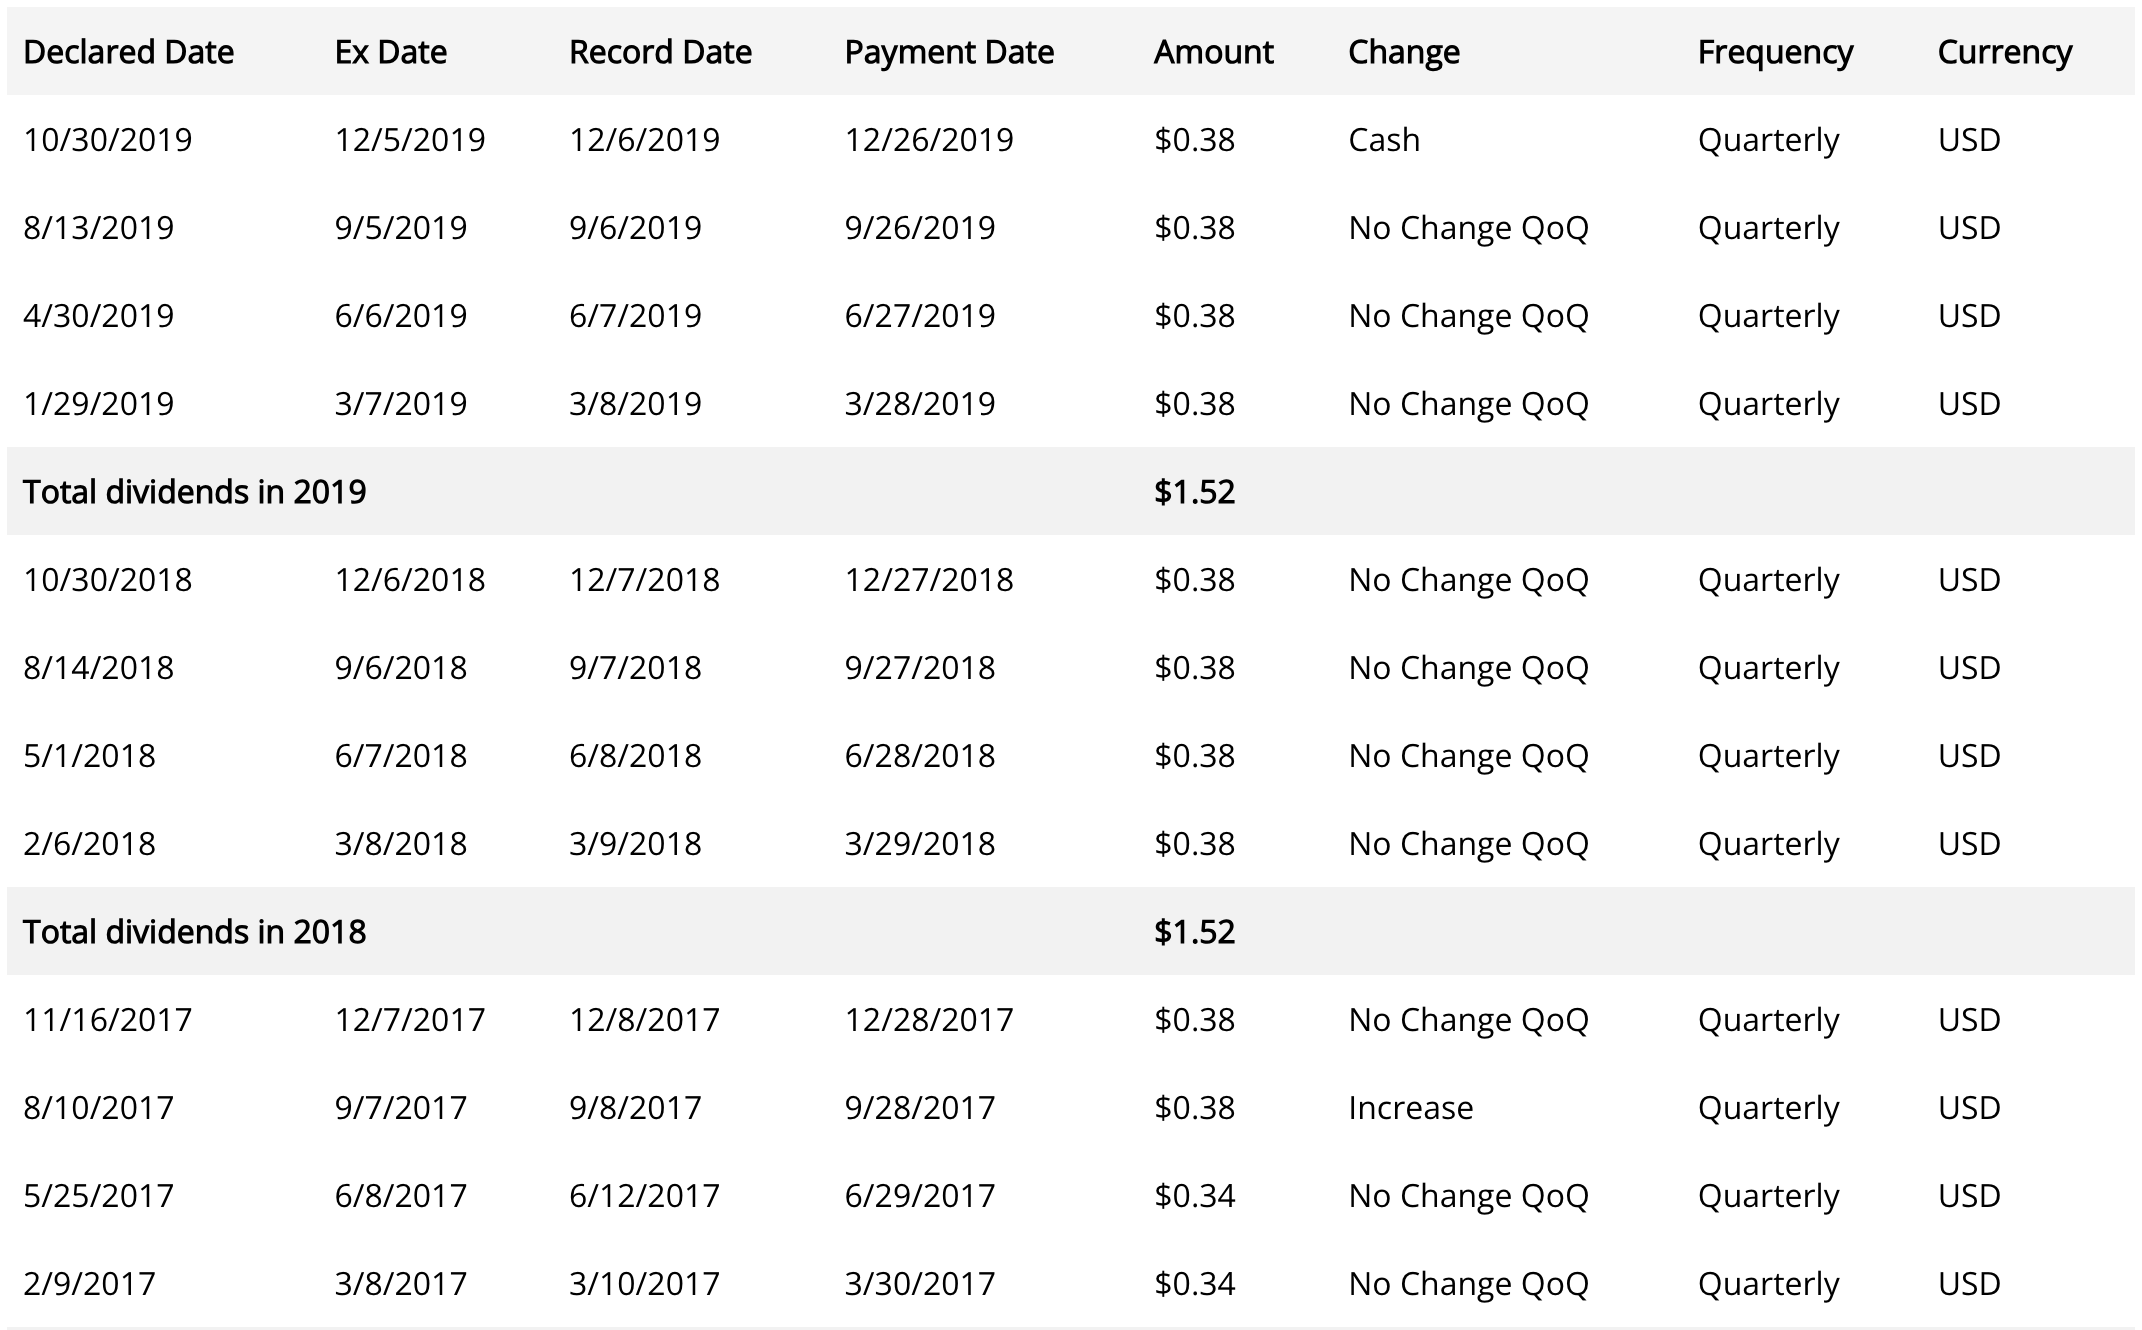2142x1330 pixels.
Task: Click record date 6/12/2017
Action: pyautogui.click(x=644, y=1196)
